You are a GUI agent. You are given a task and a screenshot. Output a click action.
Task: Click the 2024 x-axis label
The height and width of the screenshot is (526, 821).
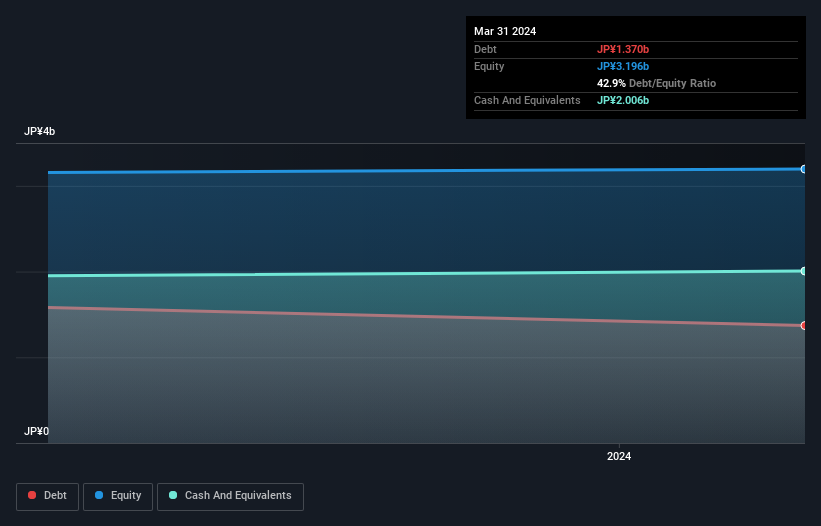click(619, 456)
